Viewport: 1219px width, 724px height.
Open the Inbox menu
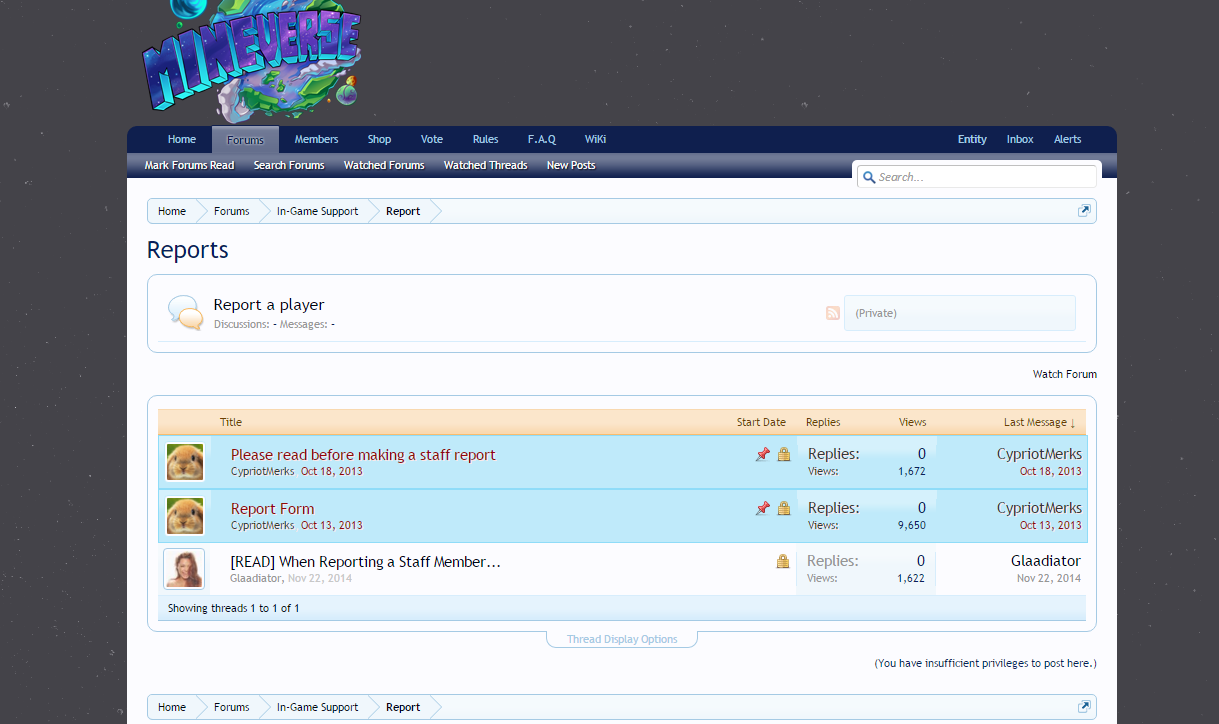pos(1020,139)
